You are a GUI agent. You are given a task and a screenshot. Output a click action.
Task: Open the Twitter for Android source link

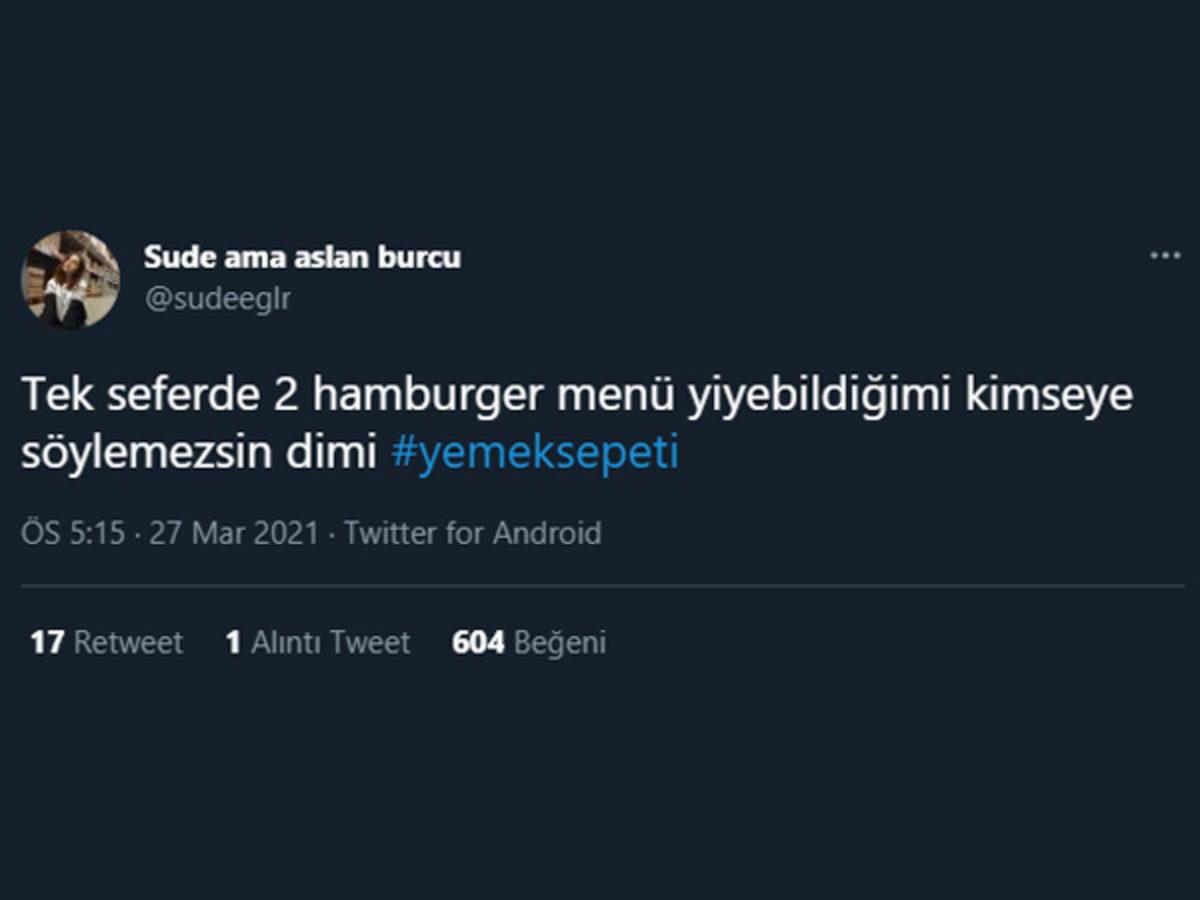point(470,533)
